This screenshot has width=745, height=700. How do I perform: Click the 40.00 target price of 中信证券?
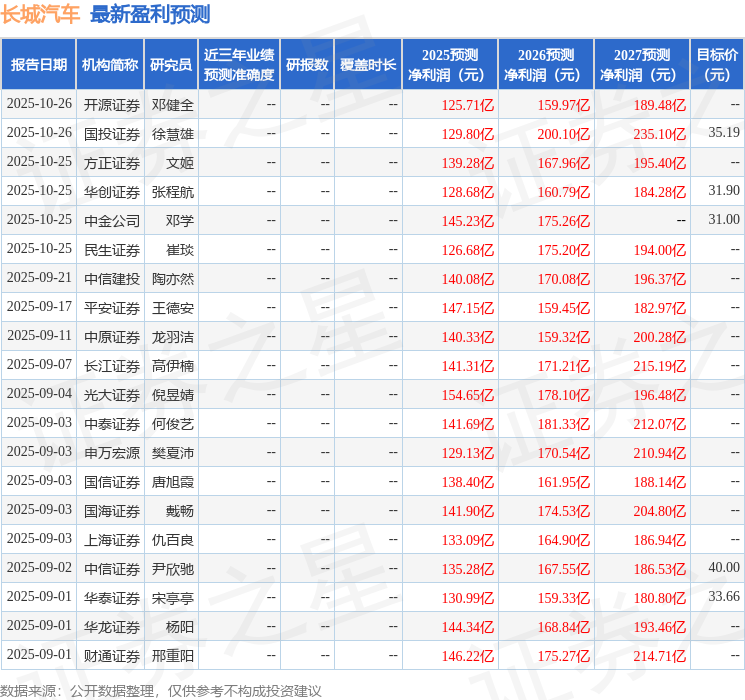click(724, 567)
